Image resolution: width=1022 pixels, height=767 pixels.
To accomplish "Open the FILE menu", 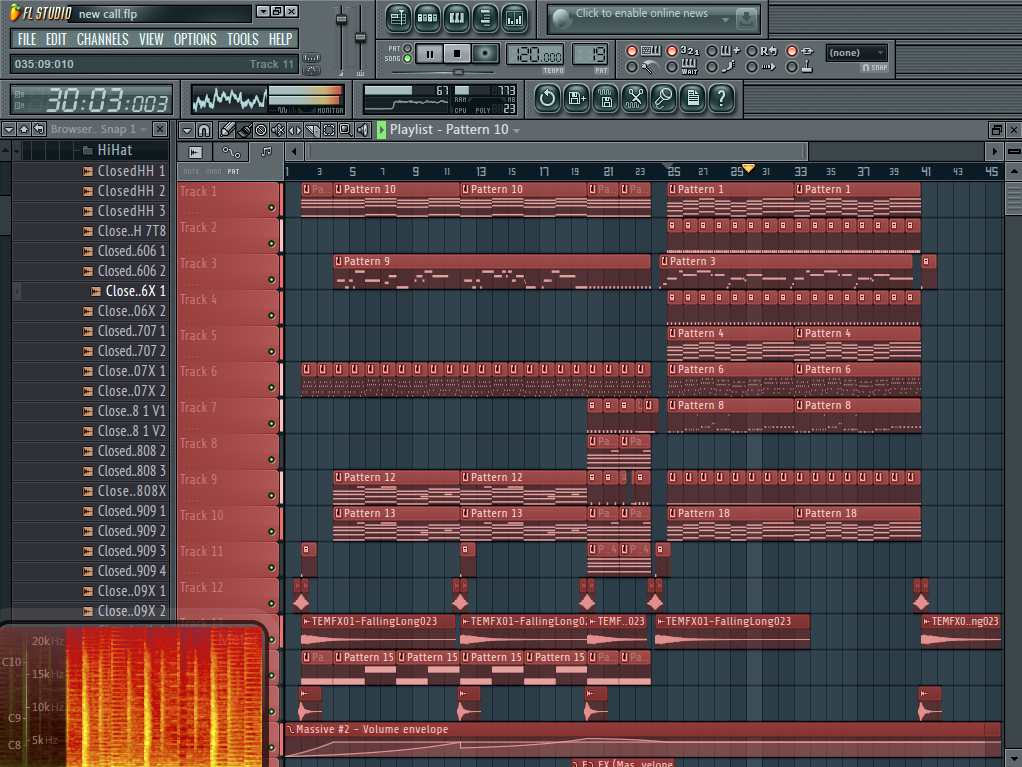I will (27, 39).
